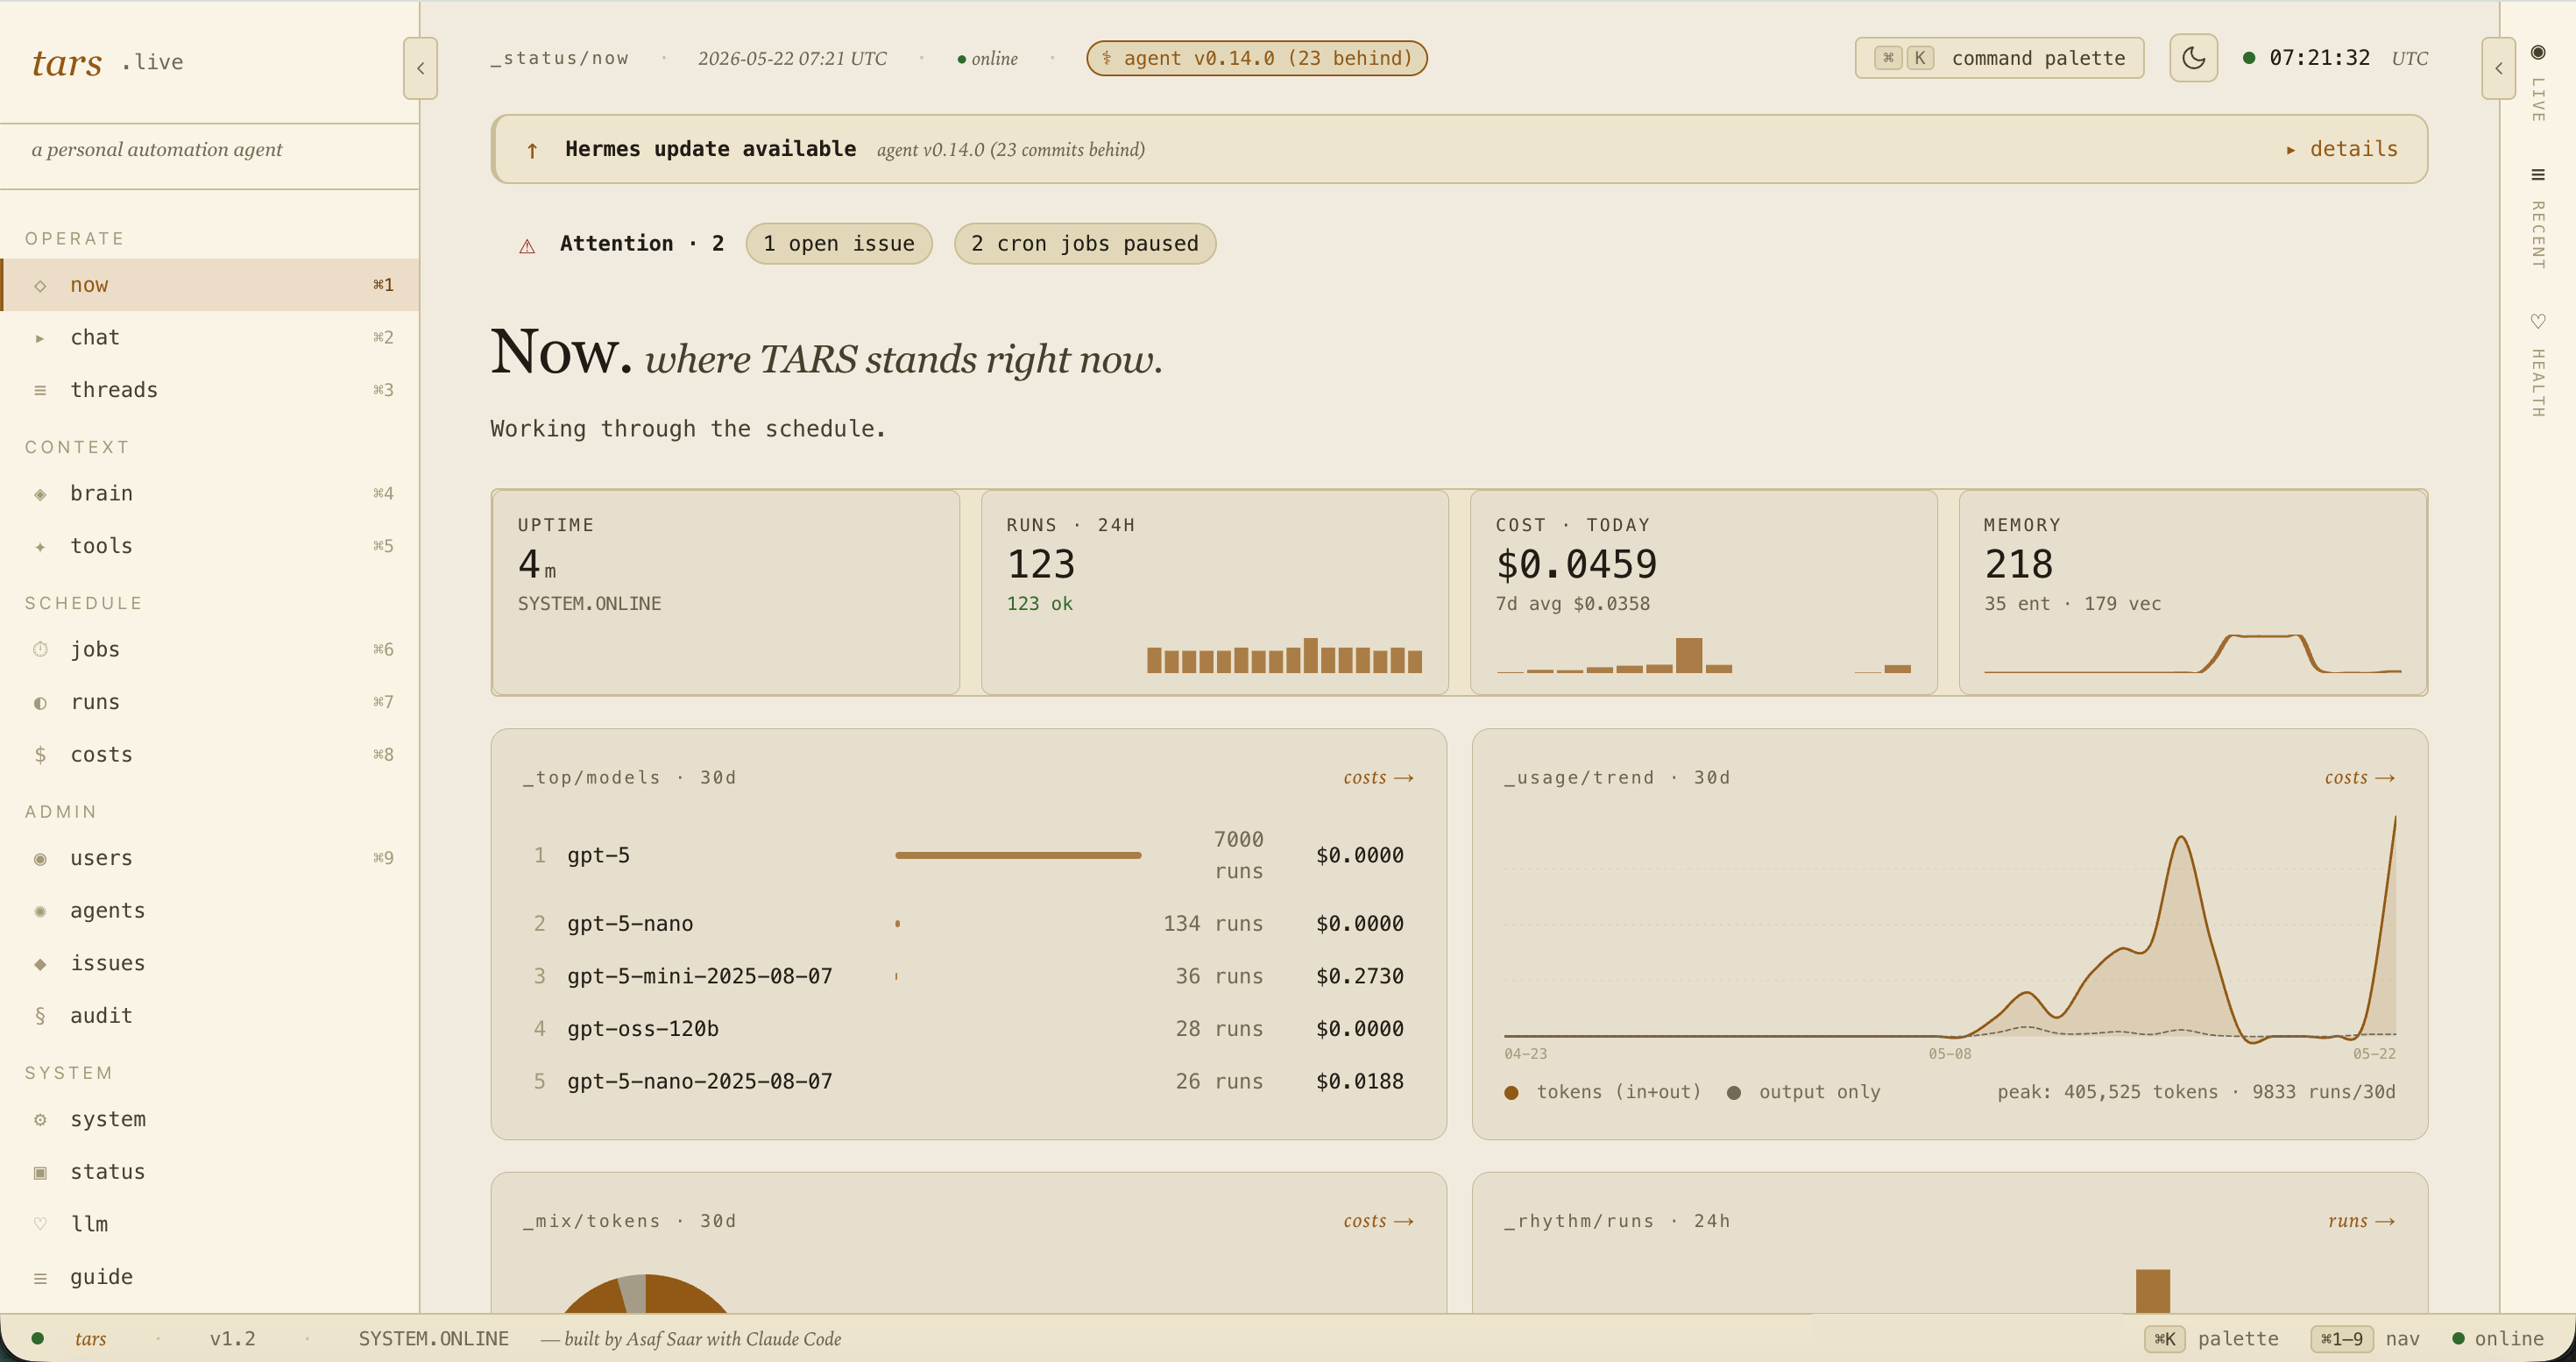Open the RECENT panel icon on right rail
The image size is (2576, 1362).
[x=2538, y=175]
